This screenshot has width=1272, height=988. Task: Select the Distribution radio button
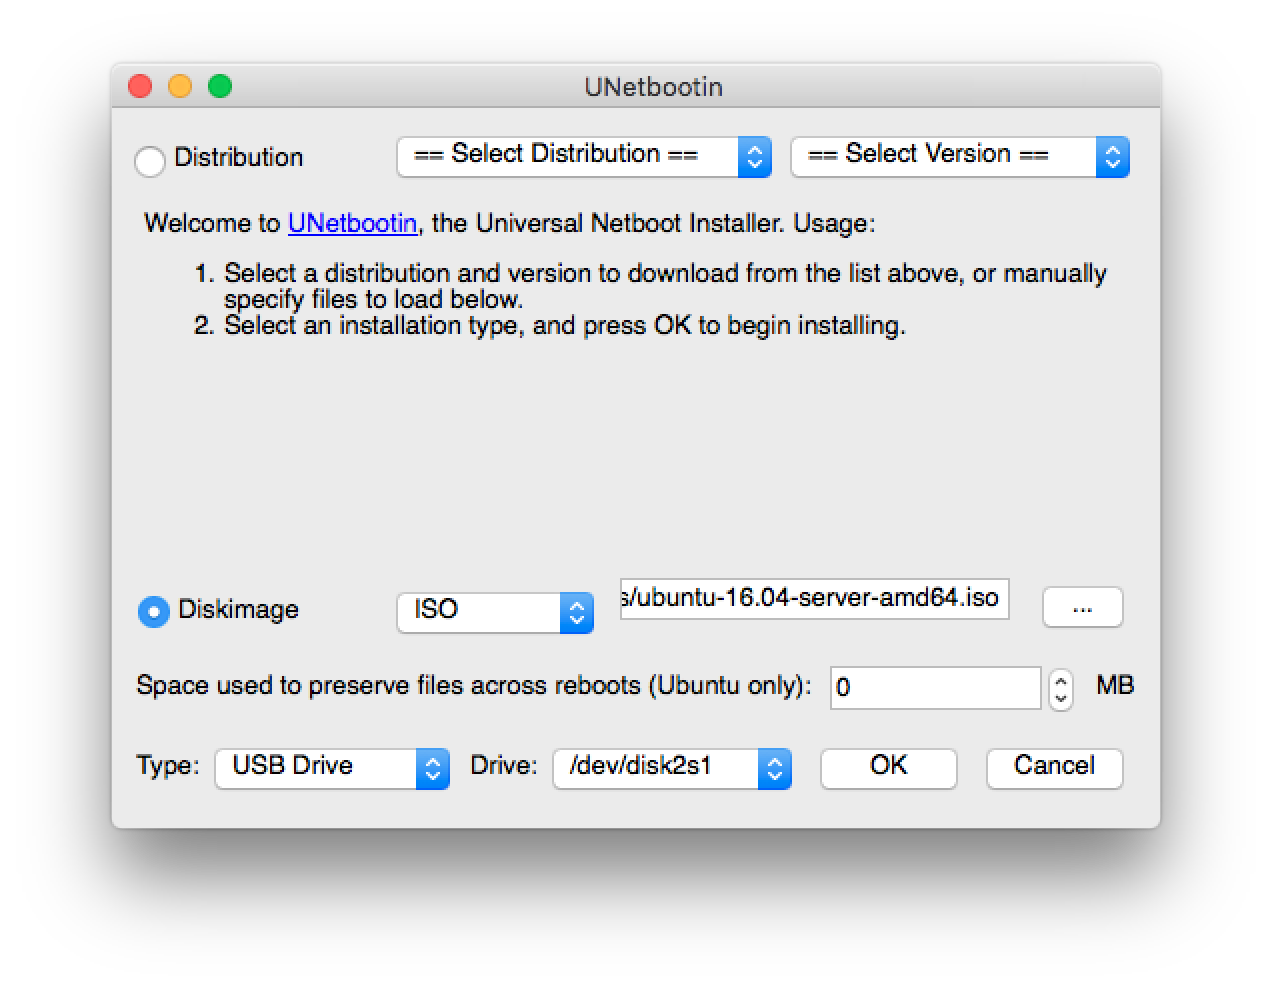(x=150, y=160)
